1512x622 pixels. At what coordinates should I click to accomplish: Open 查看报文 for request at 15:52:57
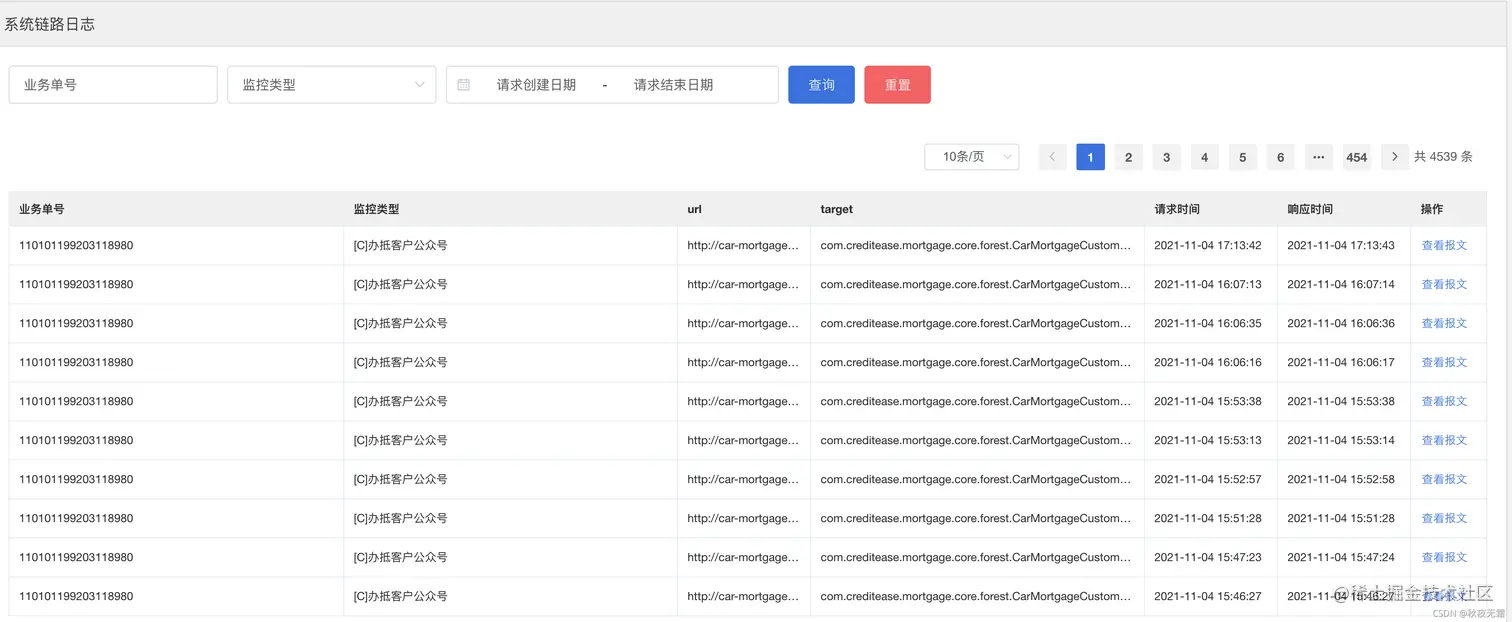click(1444, 479)
